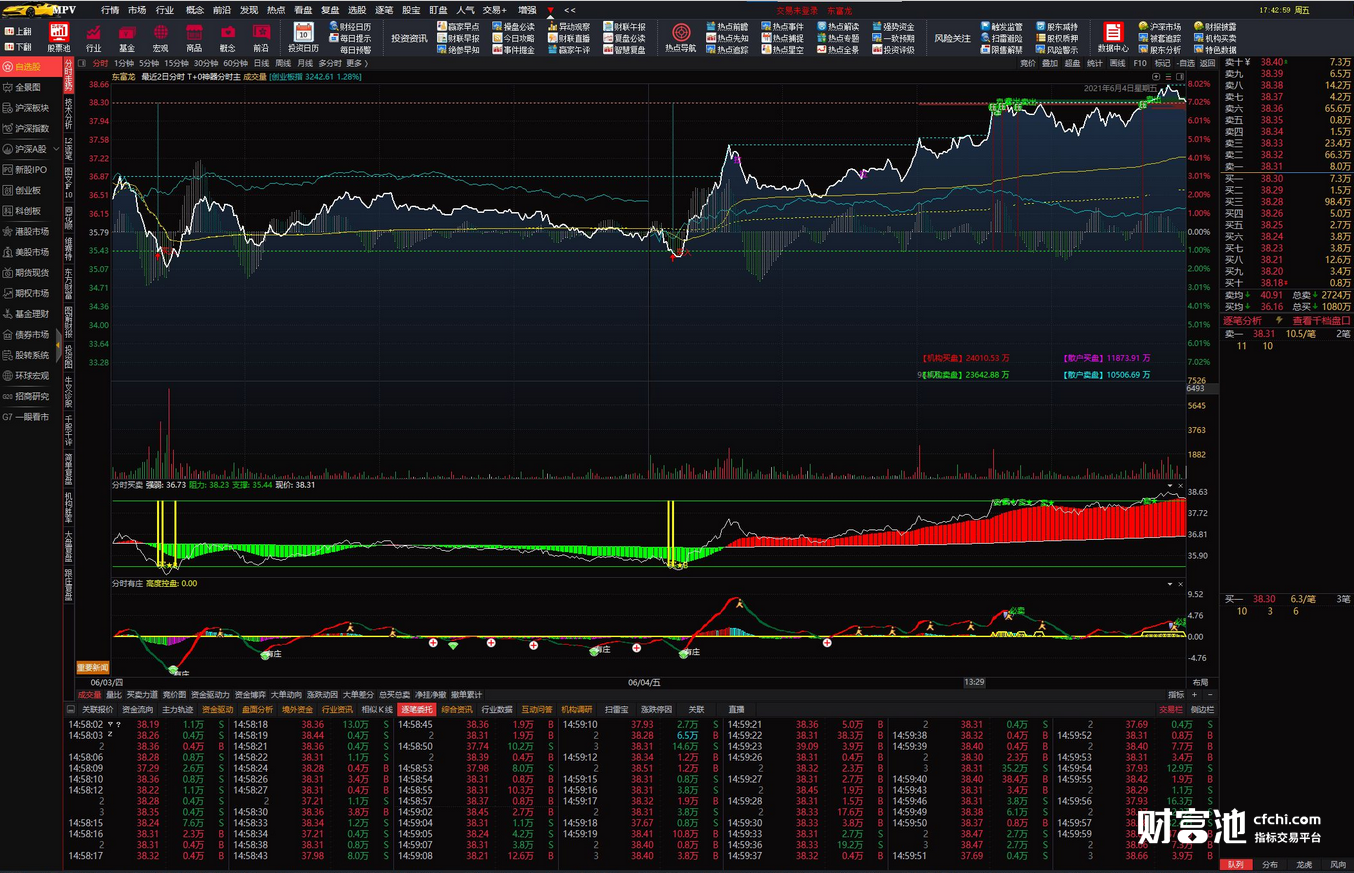Image resolution: width=1354 pixels, height=873 pixels.
Task: Open the 选股 menu
Action: [x=356, y=10]
